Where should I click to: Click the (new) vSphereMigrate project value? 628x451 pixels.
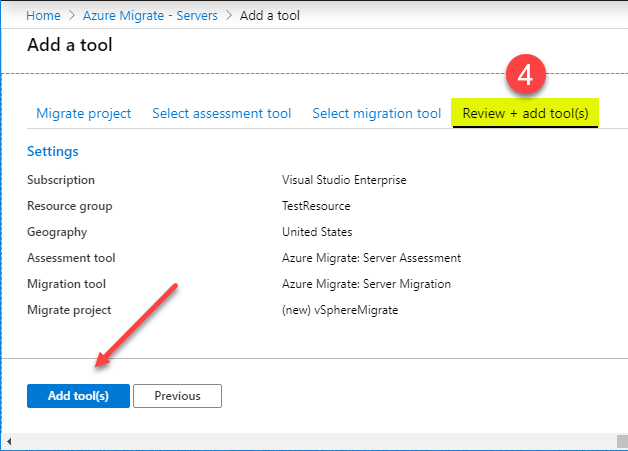[340, 310]
